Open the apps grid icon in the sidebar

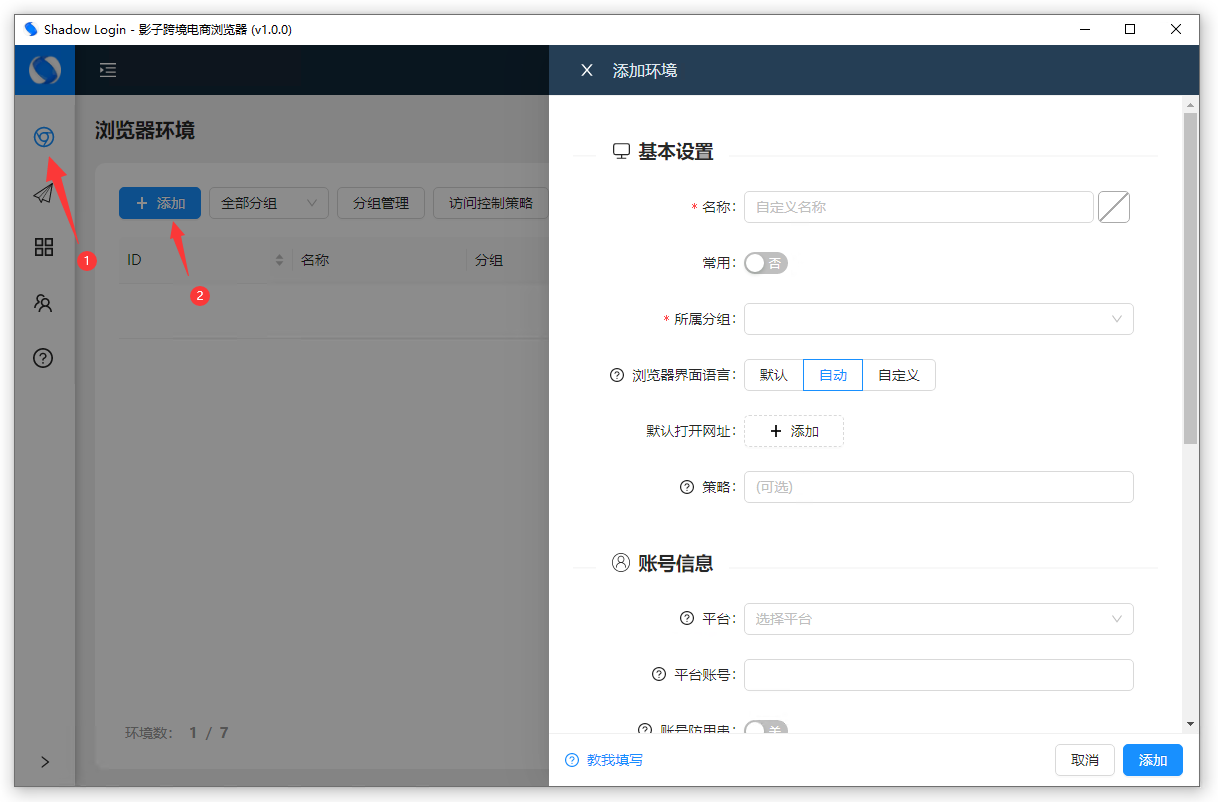[43, 247]
